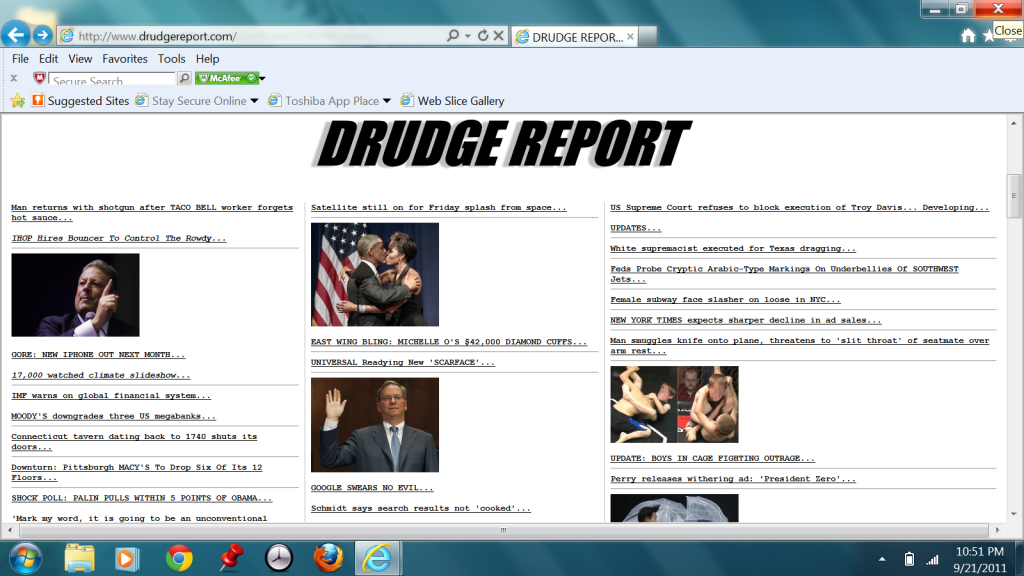Screen dimensions: 1024x576
Task: Click the man pointing finger photo
Action: [75, 295]
